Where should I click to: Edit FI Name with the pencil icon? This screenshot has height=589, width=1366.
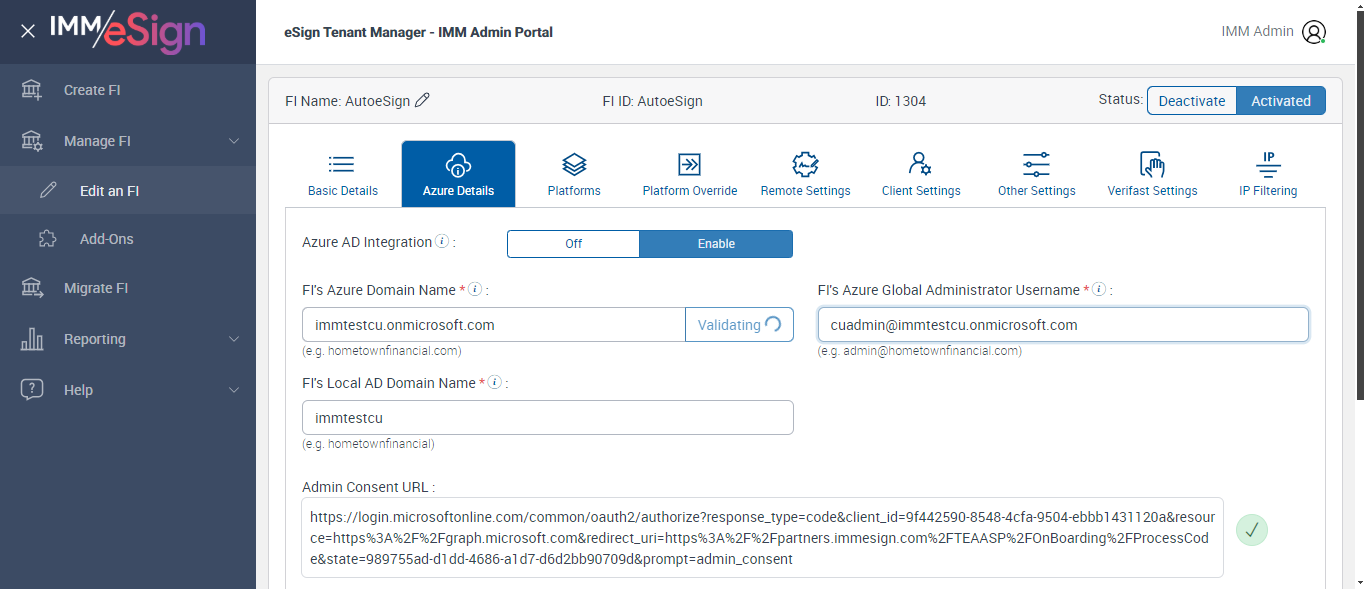click(422, 100)
